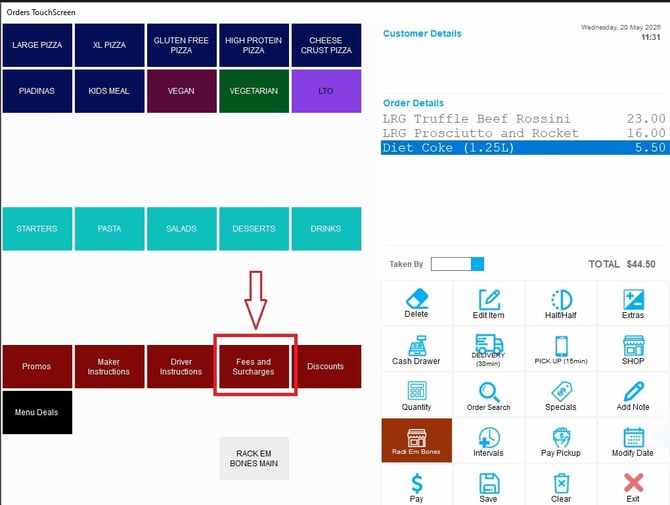This screenshot has width=670, height=505.
Task: Select LRG Prosciutto and Rocket order line
Action: [x=524, y=133]
